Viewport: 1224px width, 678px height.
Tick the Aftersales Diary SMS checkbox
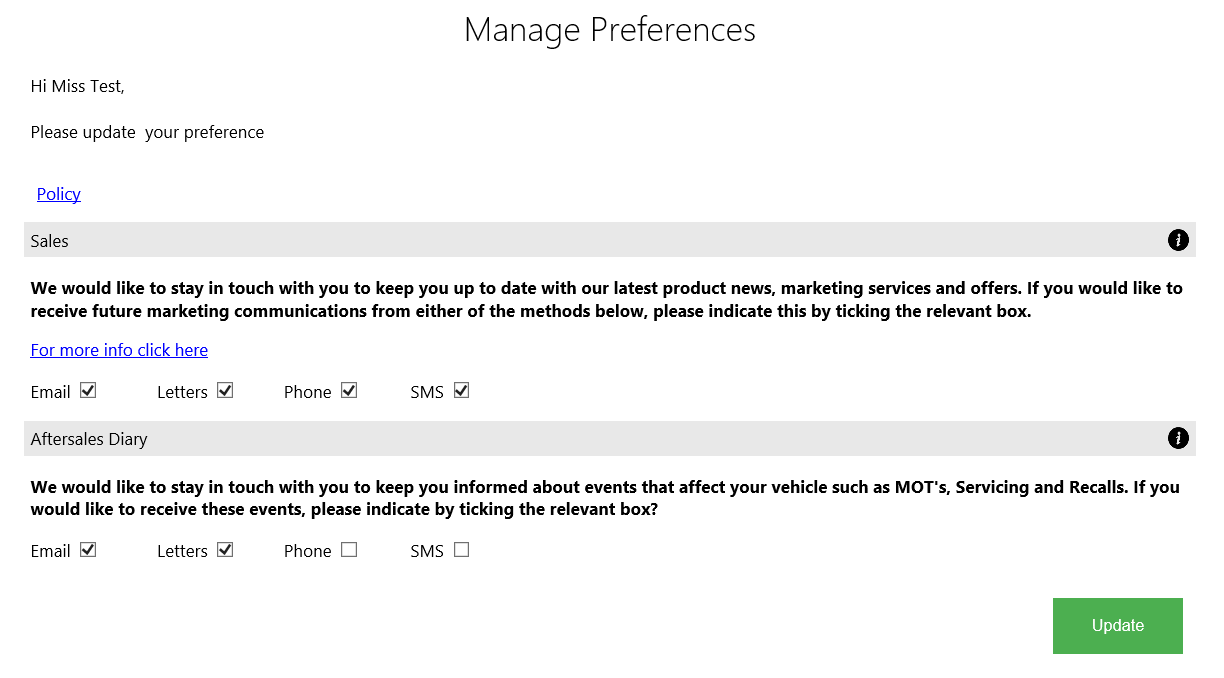click(x=461, y=549)
